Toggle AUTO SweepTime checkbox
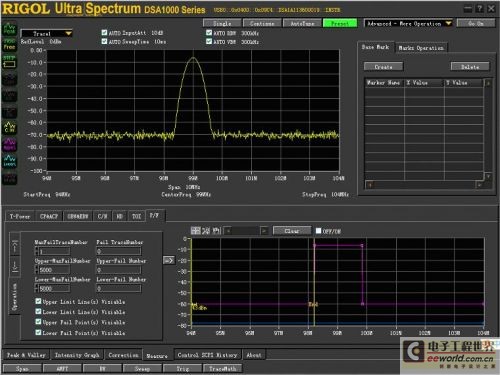Viewport: 500px width, 375px height. pyautogui.click(x=104, y=41)
